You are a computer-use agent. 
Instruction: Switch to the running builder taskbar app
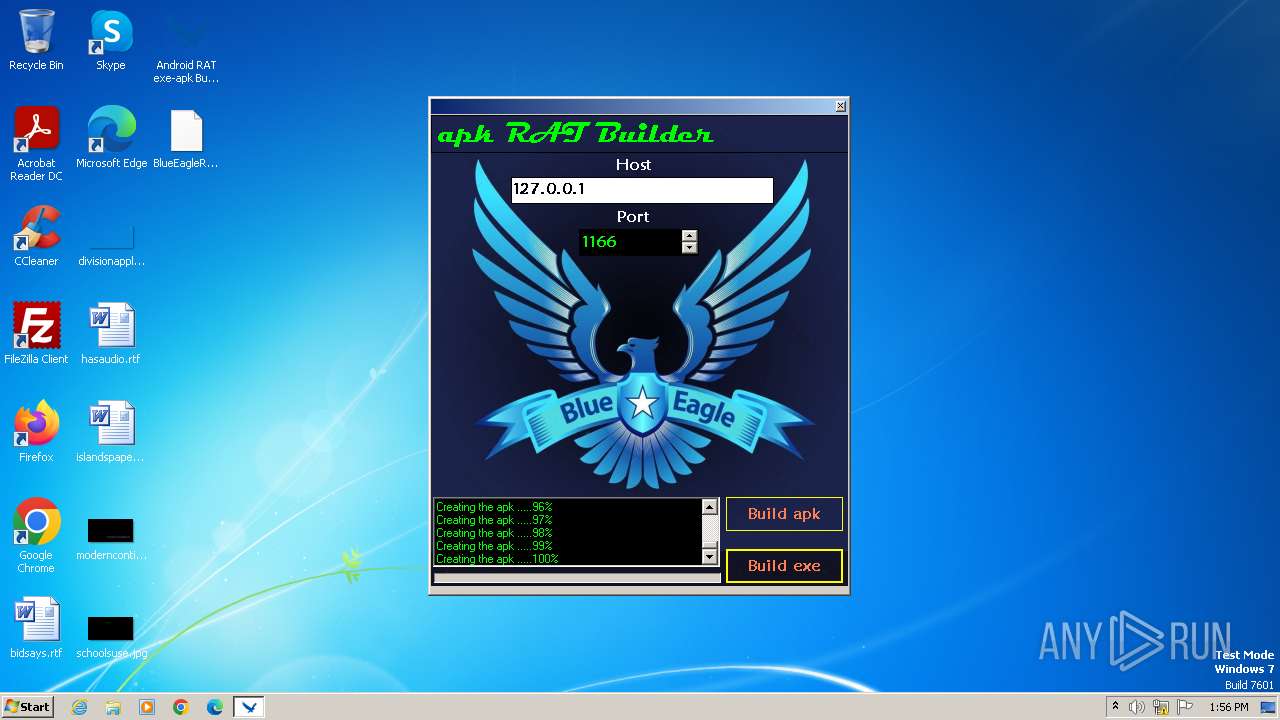249,707
